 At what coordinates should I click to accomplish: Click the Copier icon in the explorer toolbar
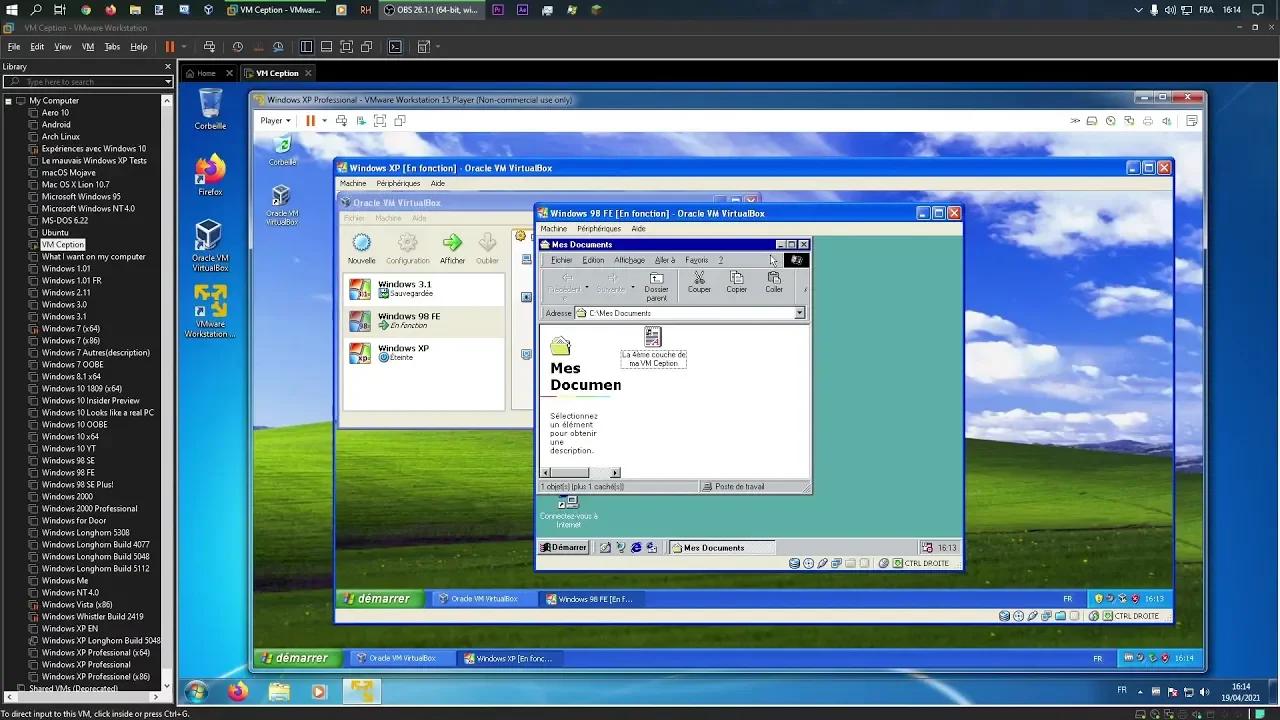736,280
